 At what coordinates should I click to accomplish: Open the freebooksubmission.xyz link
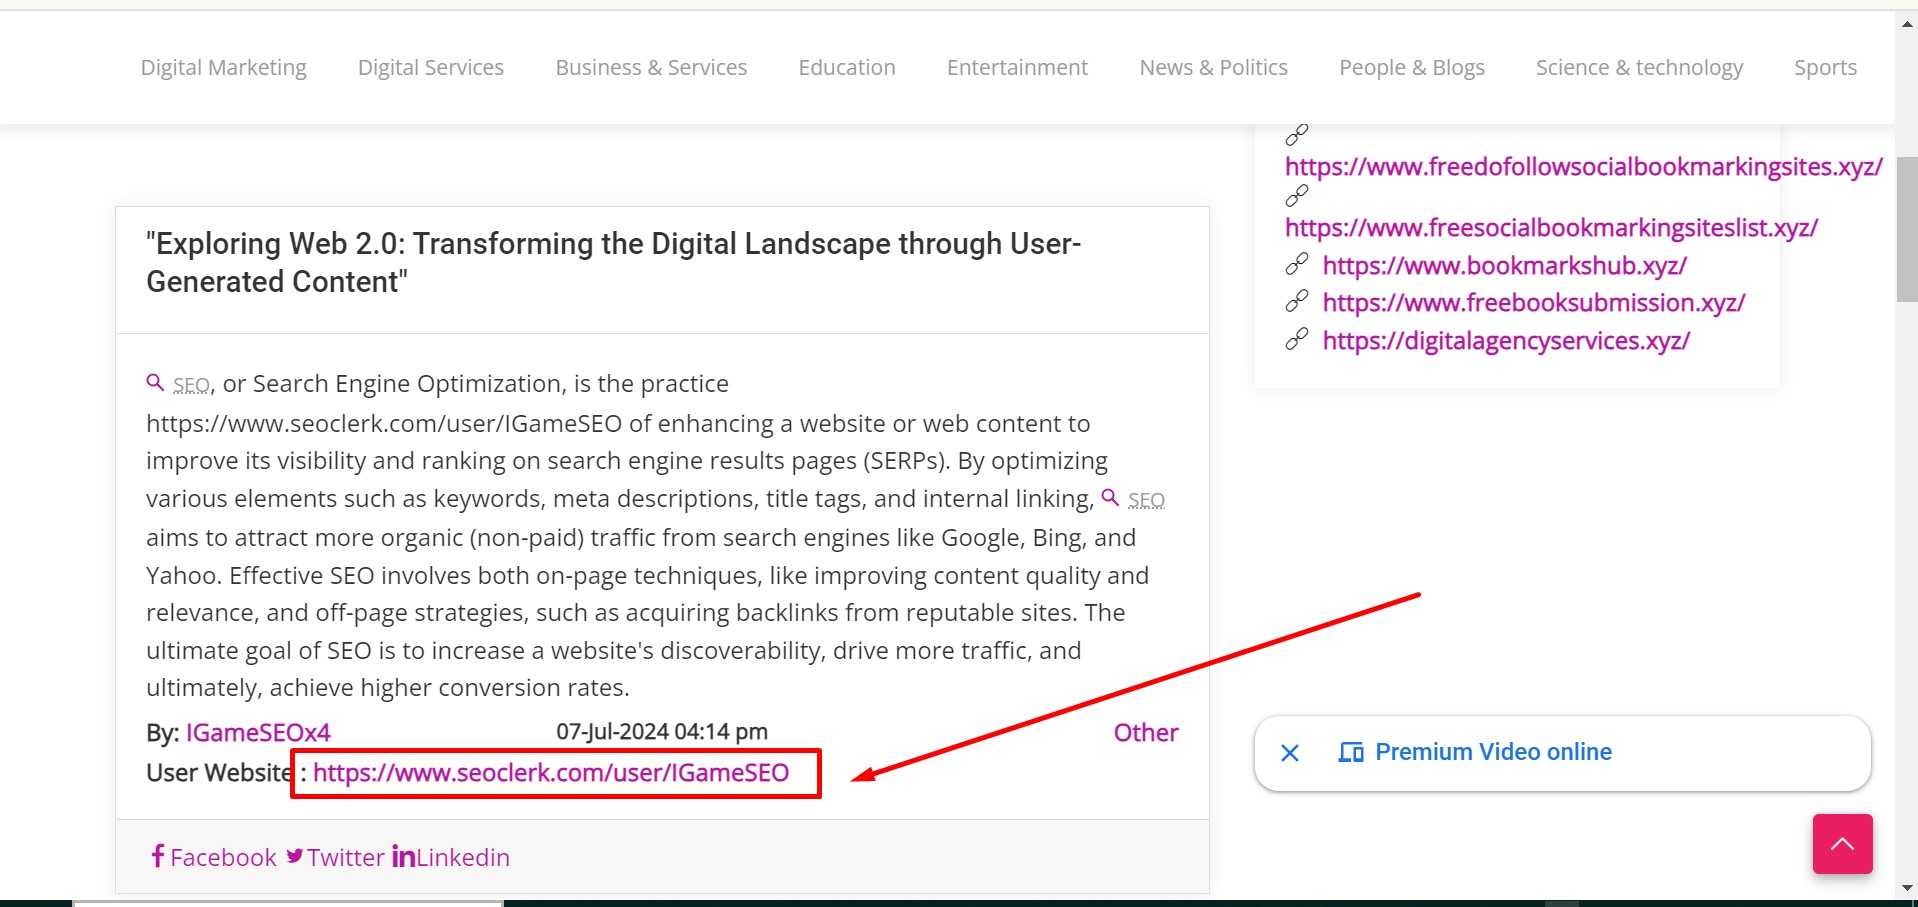click(x=1533, y=303)
